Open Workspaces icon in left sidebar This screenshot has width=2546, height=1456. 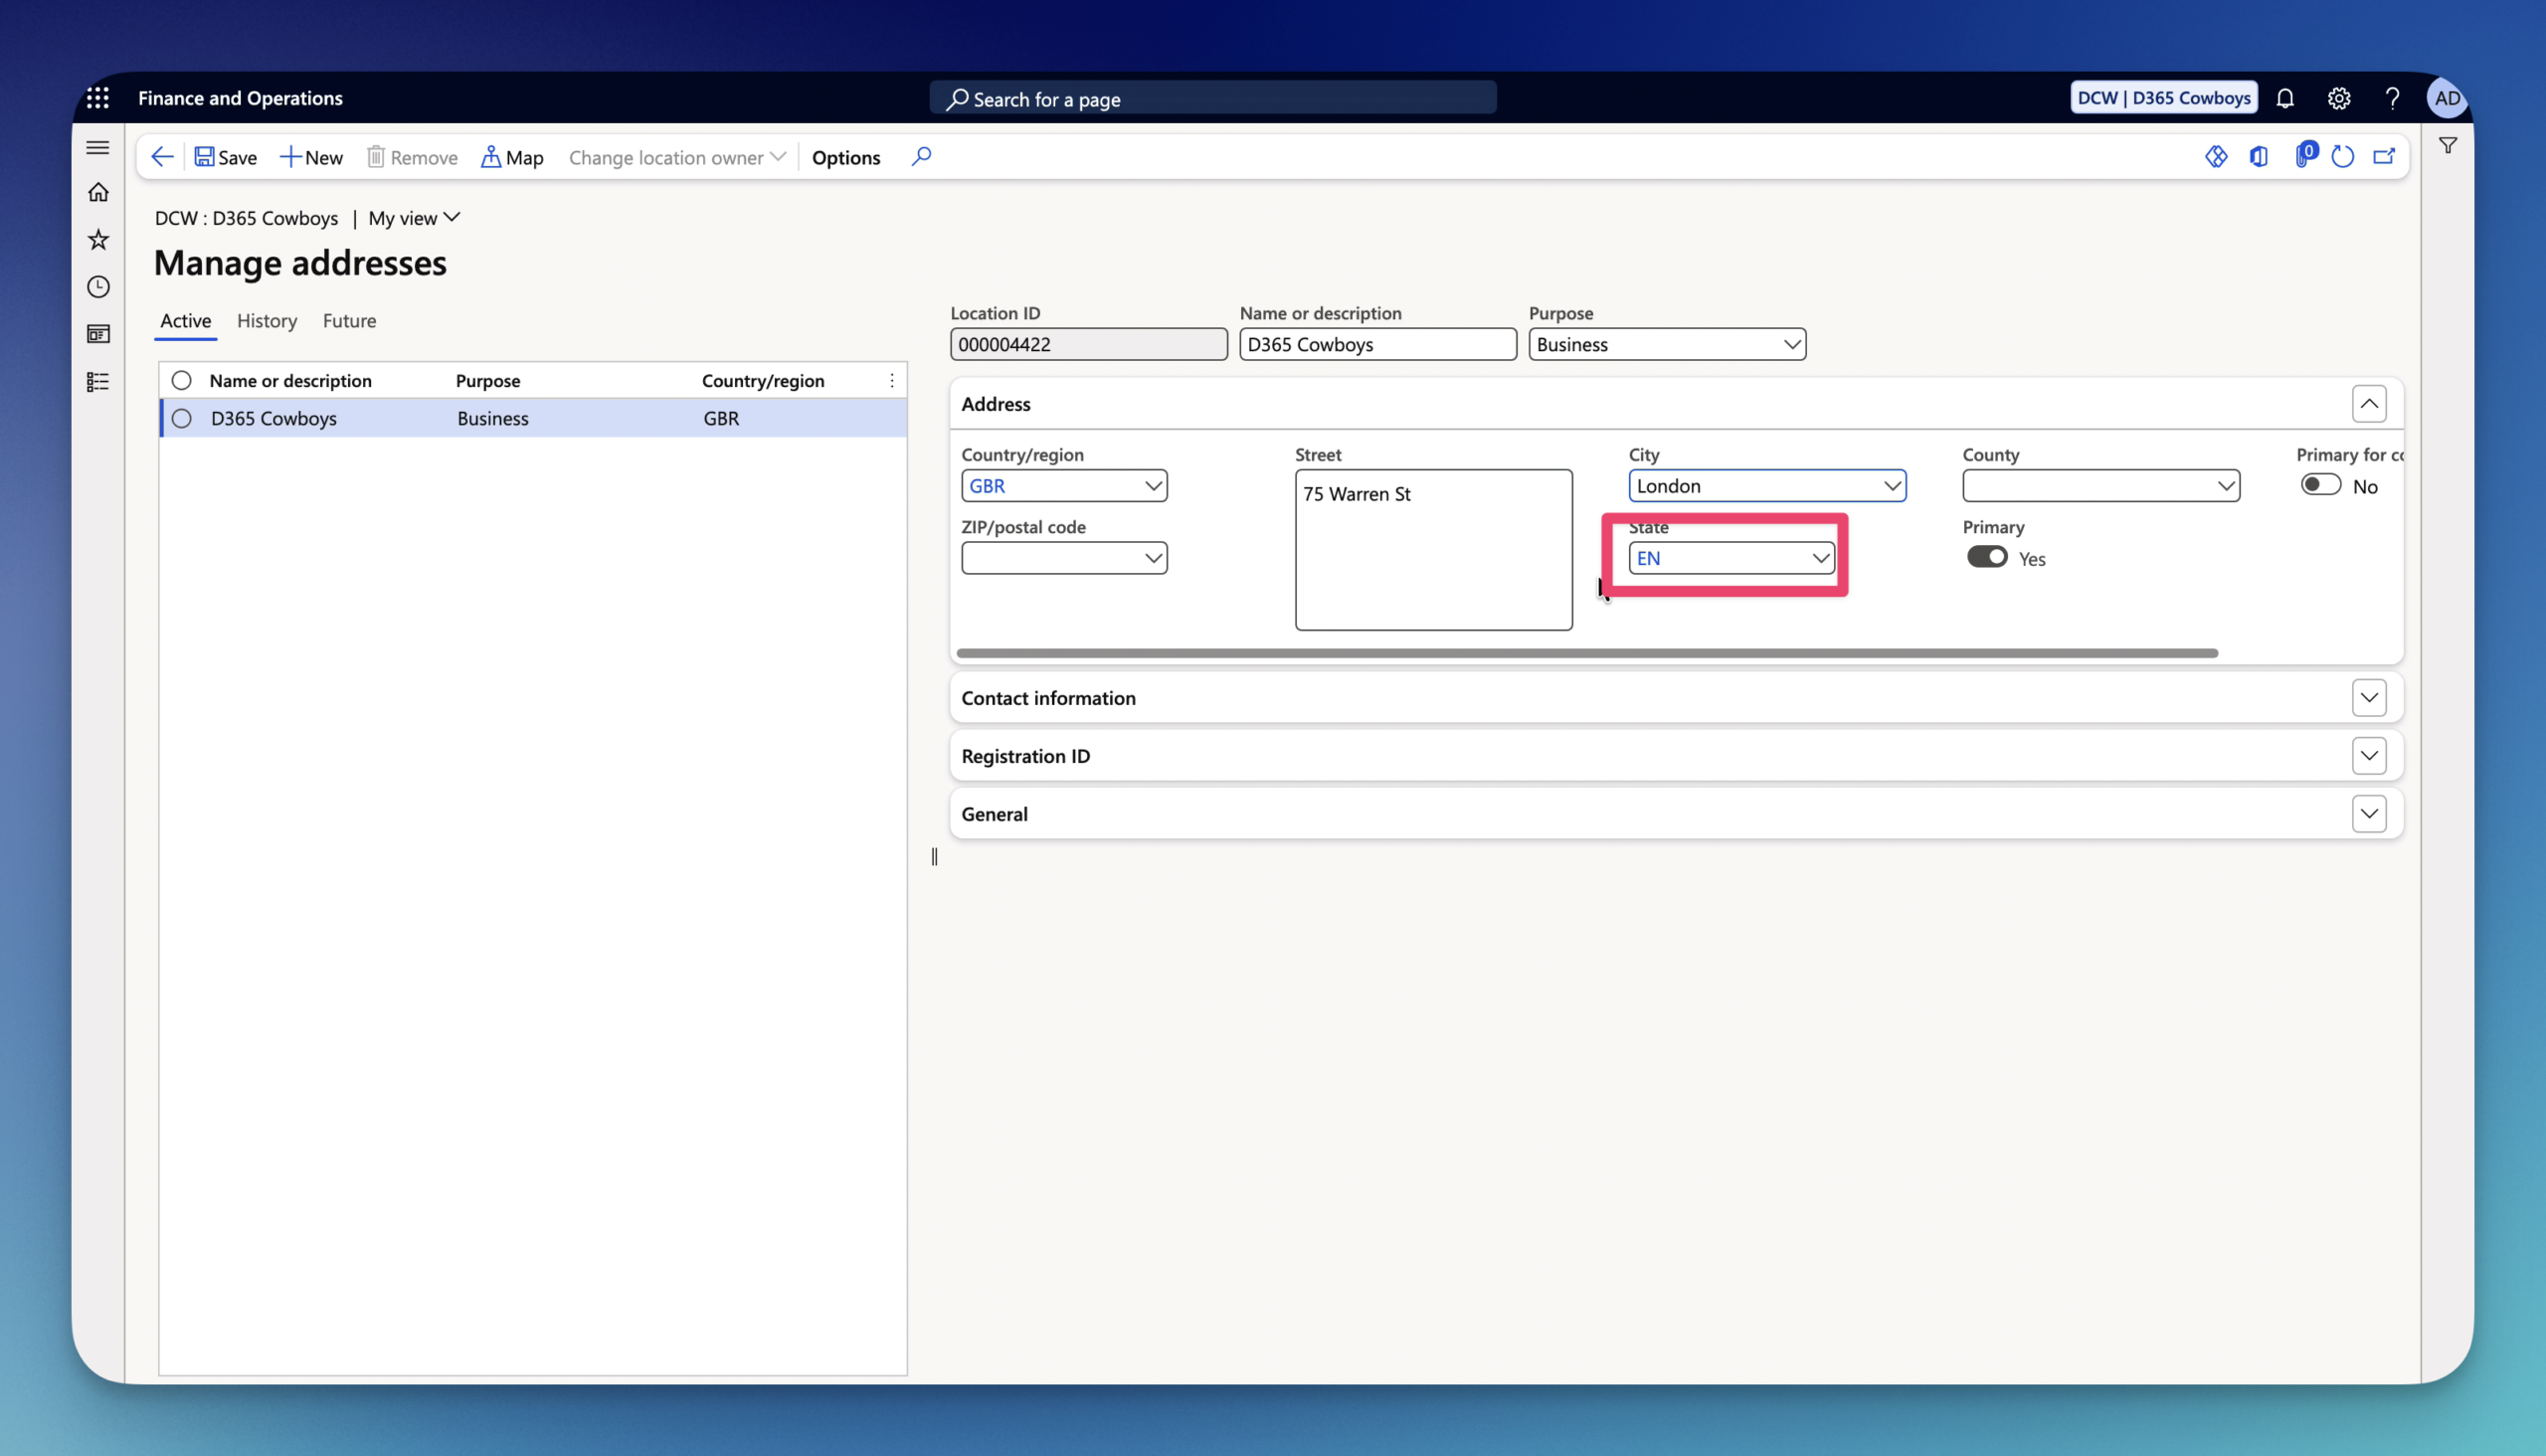pyautogui.click(x=98, y=334)
